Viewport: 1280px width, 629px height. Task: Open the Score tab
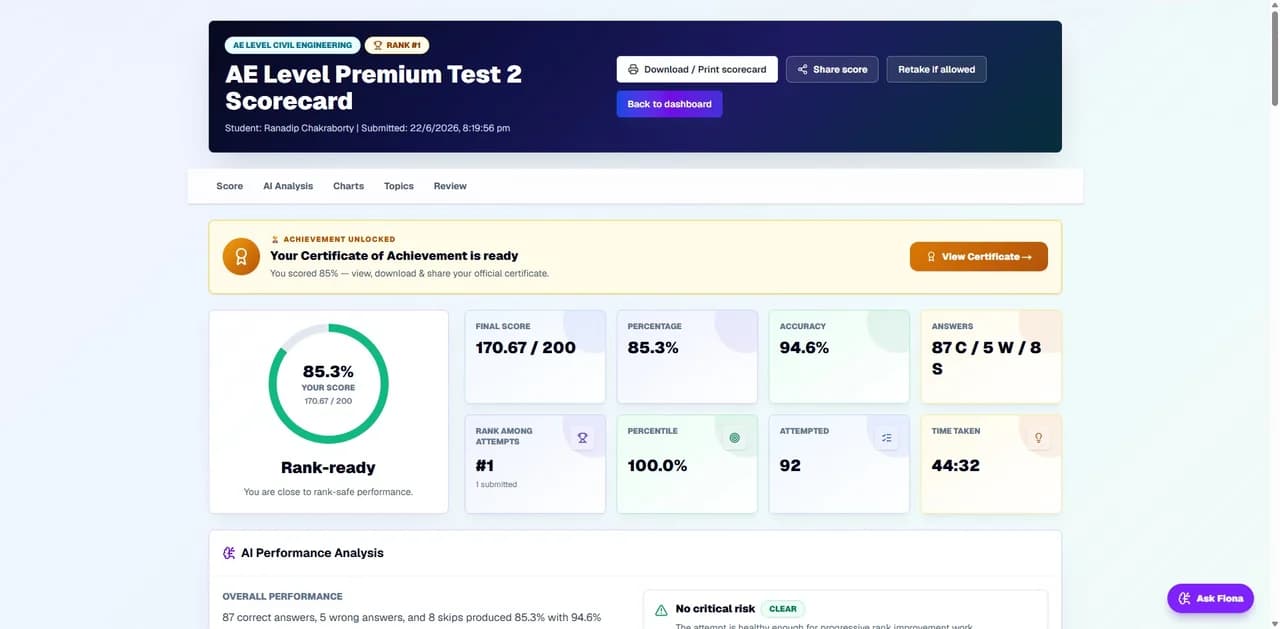(230, 186)
